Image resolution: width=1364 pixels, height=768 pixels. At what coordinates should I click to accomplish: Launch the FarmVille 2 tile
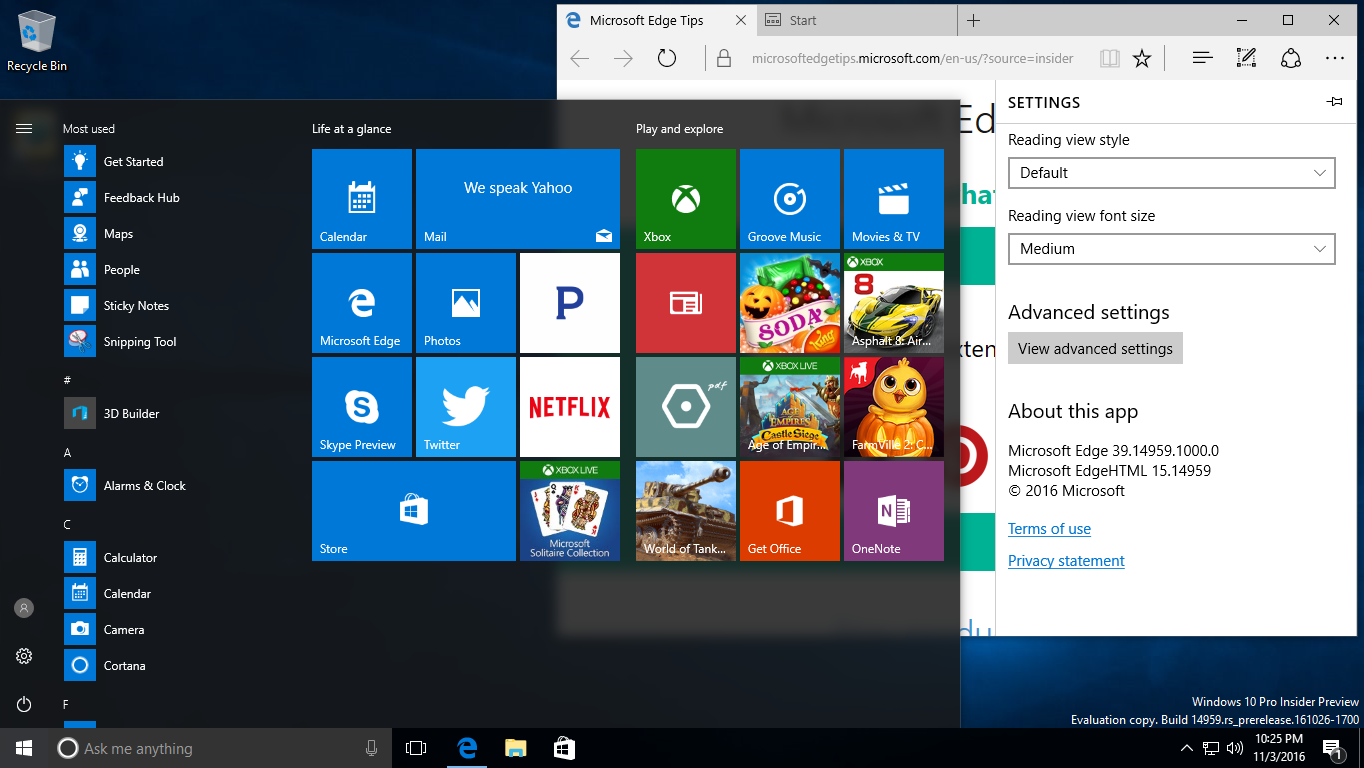(894, 407)
